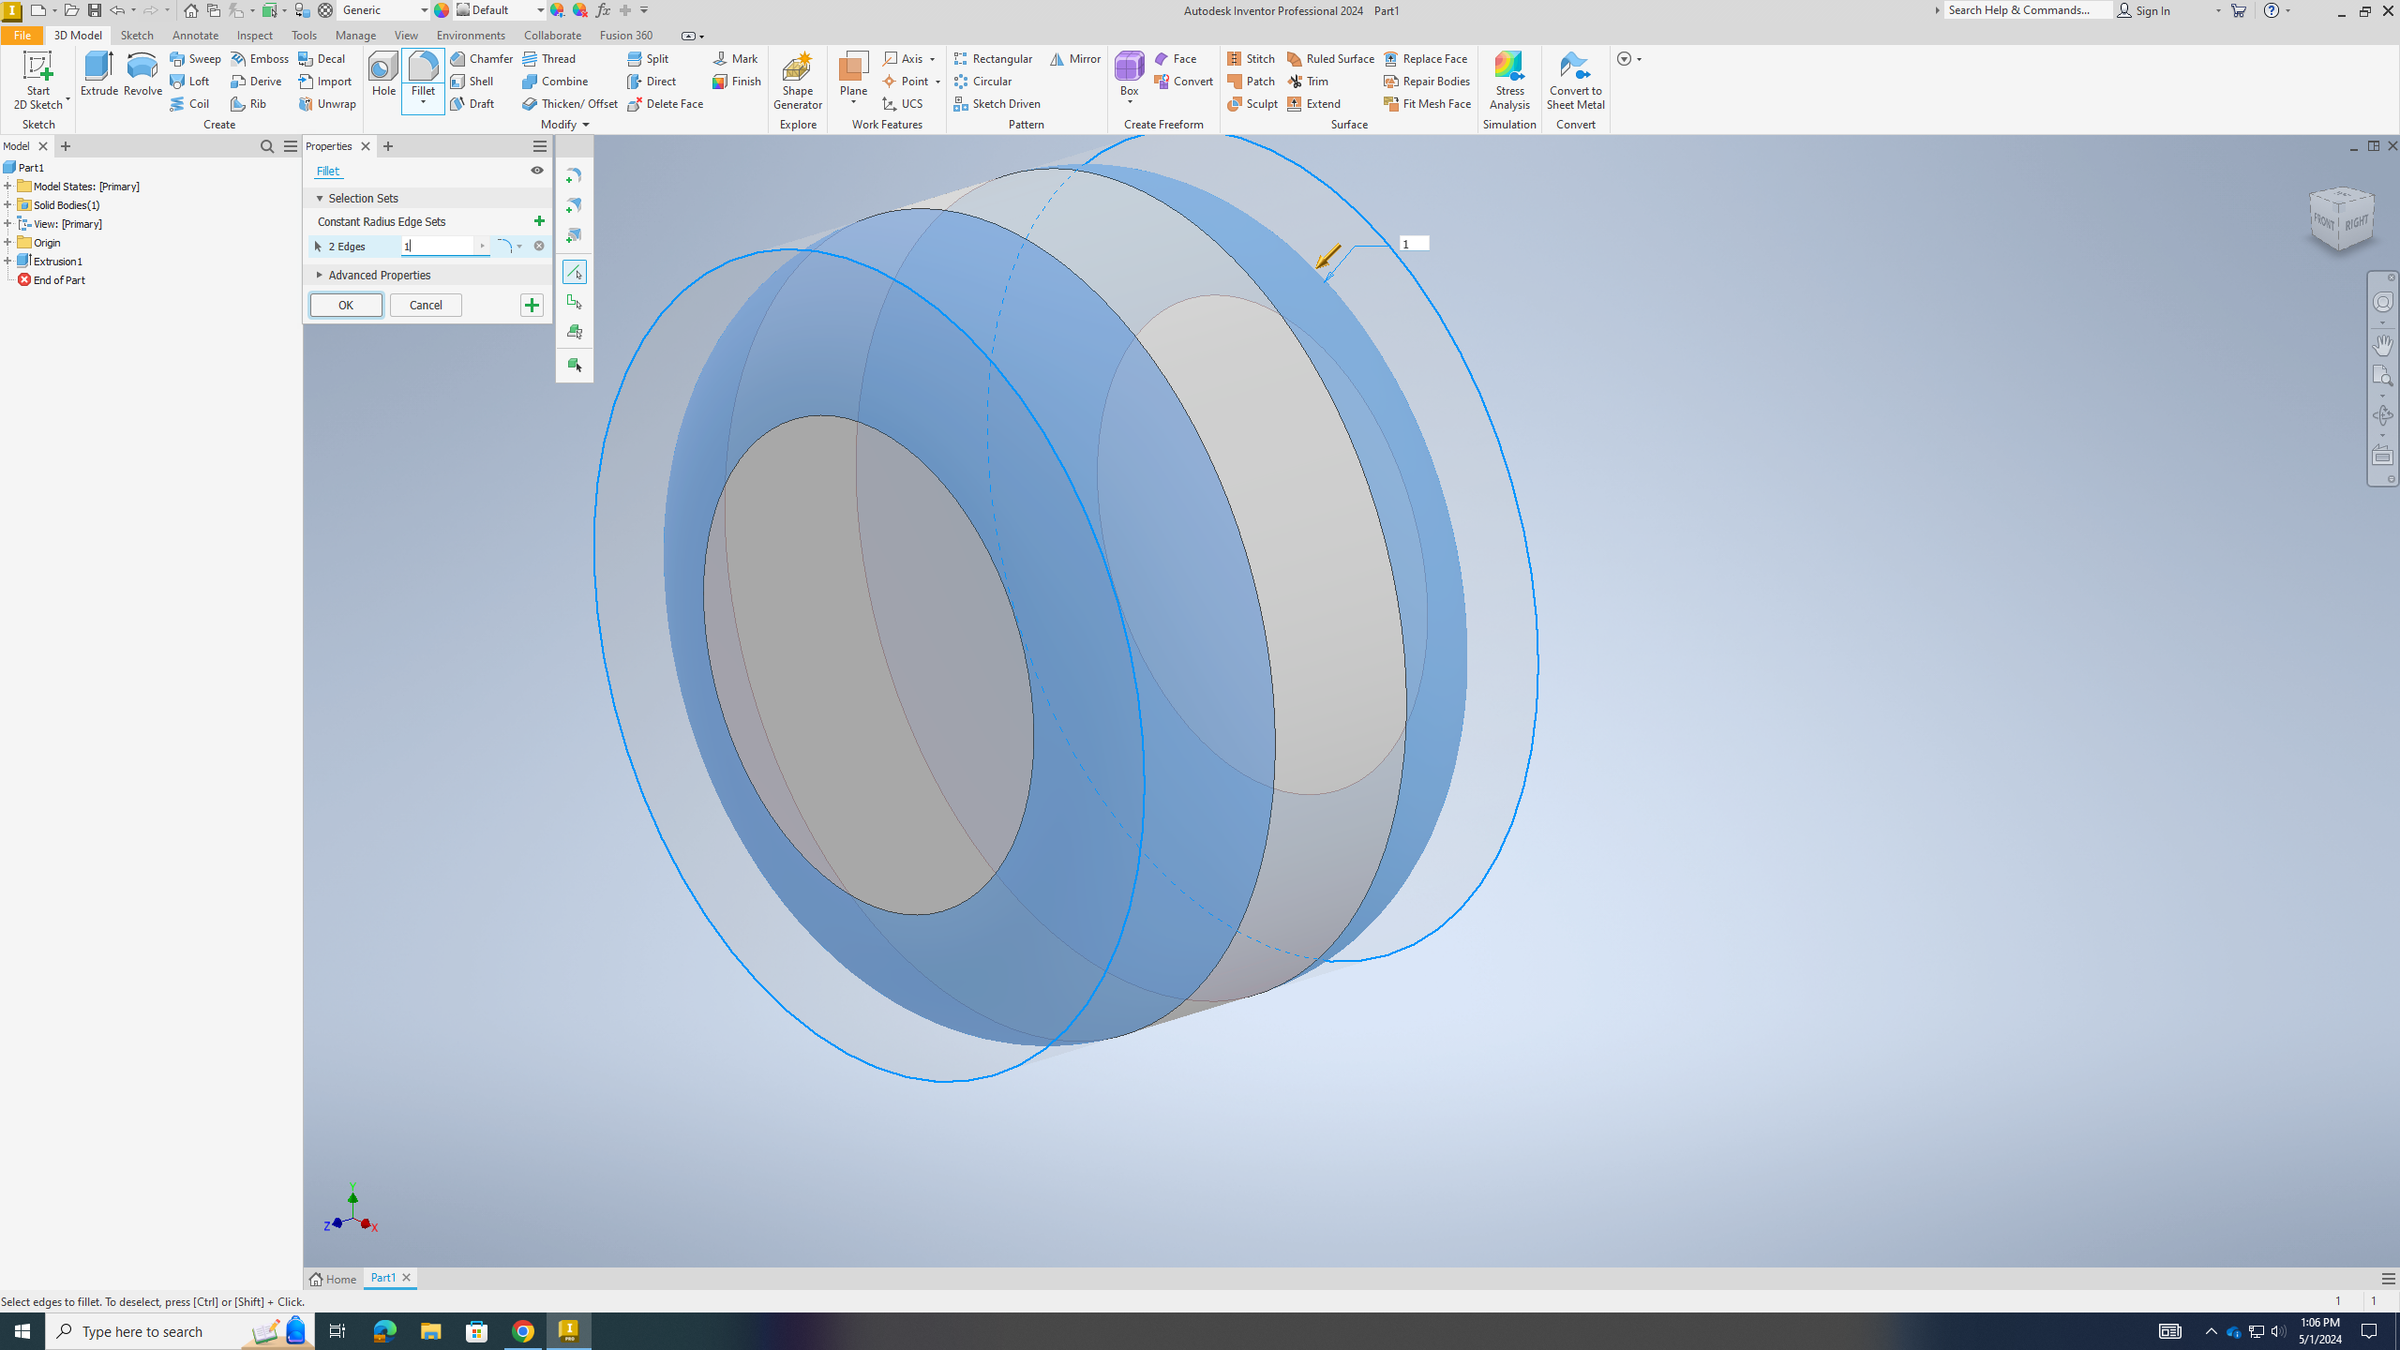The image size is (2400, 1350).
Task: Select Convert to Sheet Metal
Action: [1575, 80]
